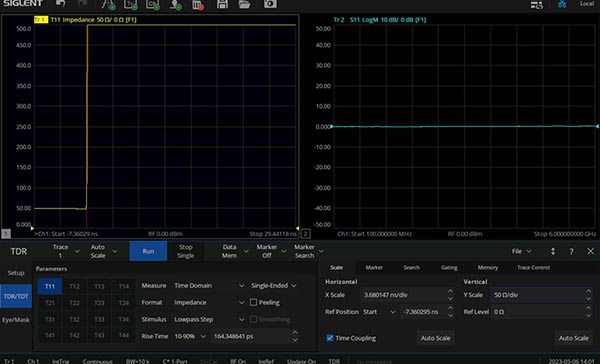Click the open folder icon

(244, 4)
